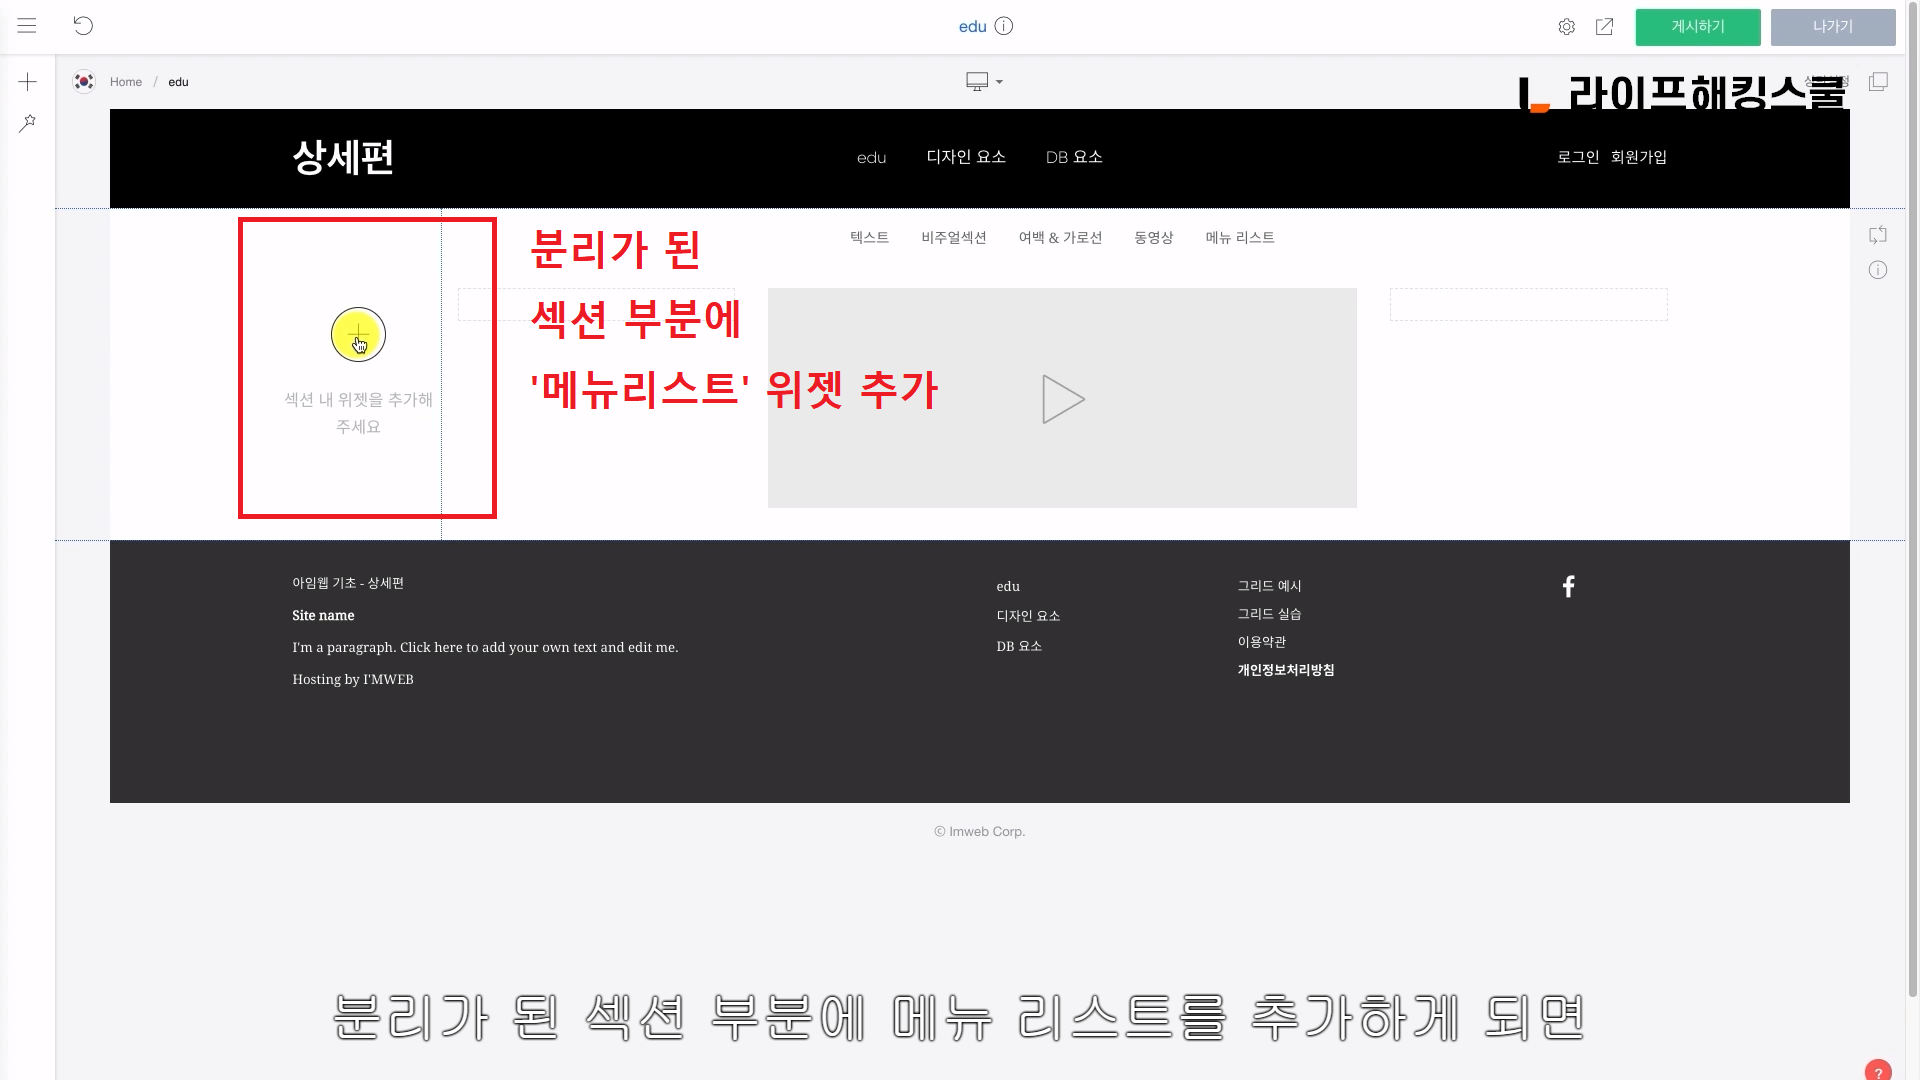Viewport: 1920px width, 1080px height.
Task: Click the 나가기 exit button
Action: [x=1832, y=27]
